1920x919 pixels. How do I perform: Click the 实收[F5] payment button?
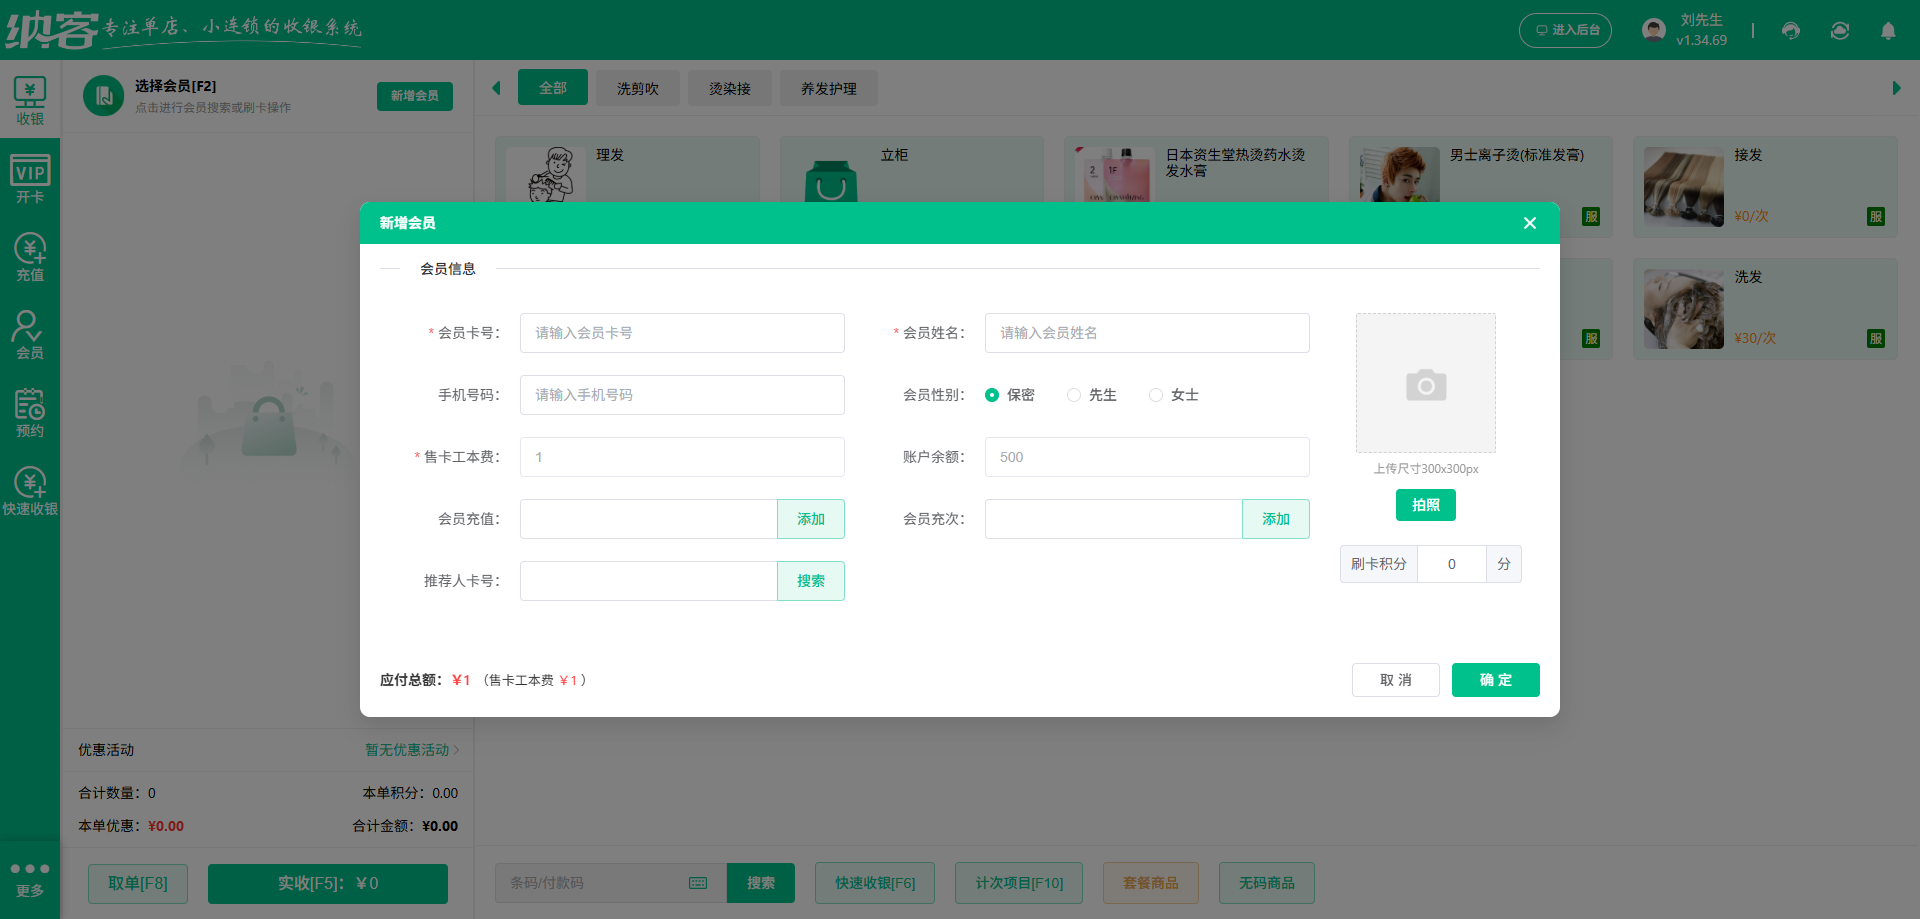pos(328,883)
